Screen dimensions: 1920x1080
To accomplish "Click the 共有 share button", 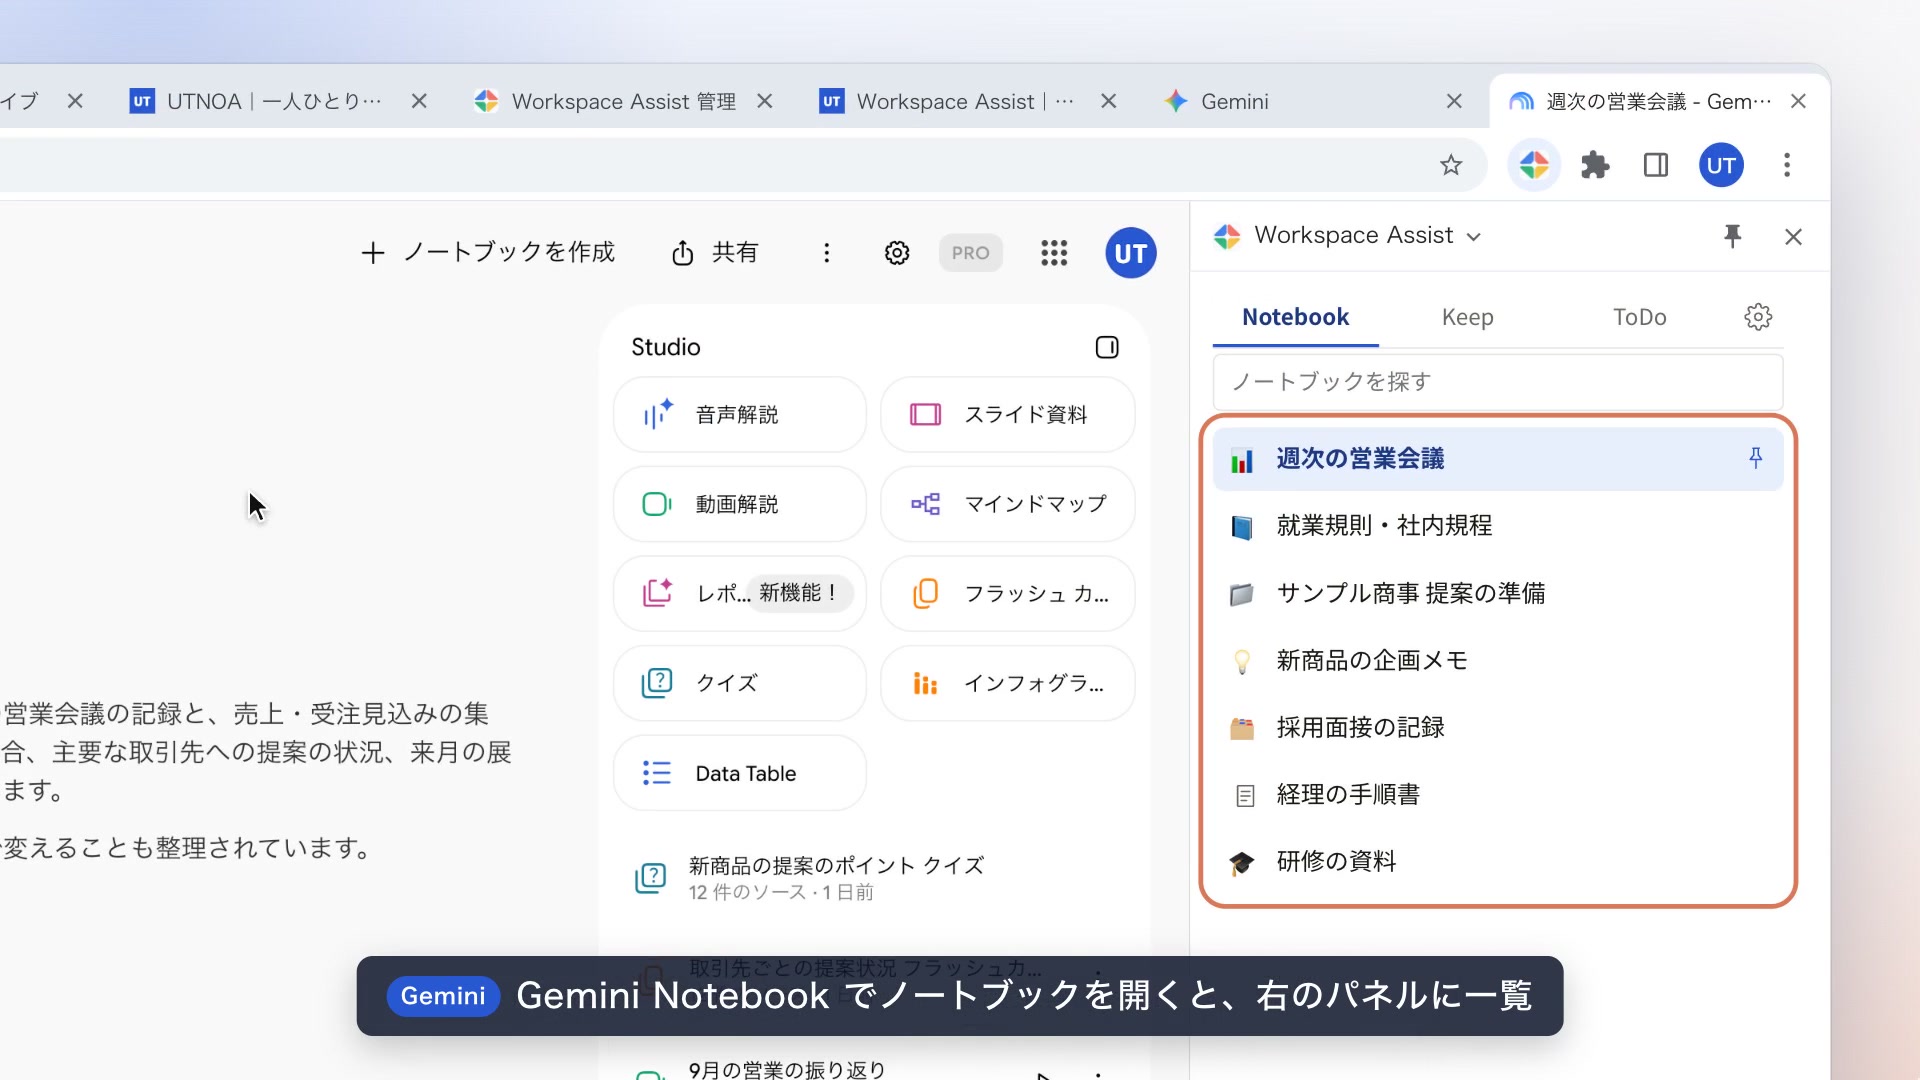I will point(715,252).
